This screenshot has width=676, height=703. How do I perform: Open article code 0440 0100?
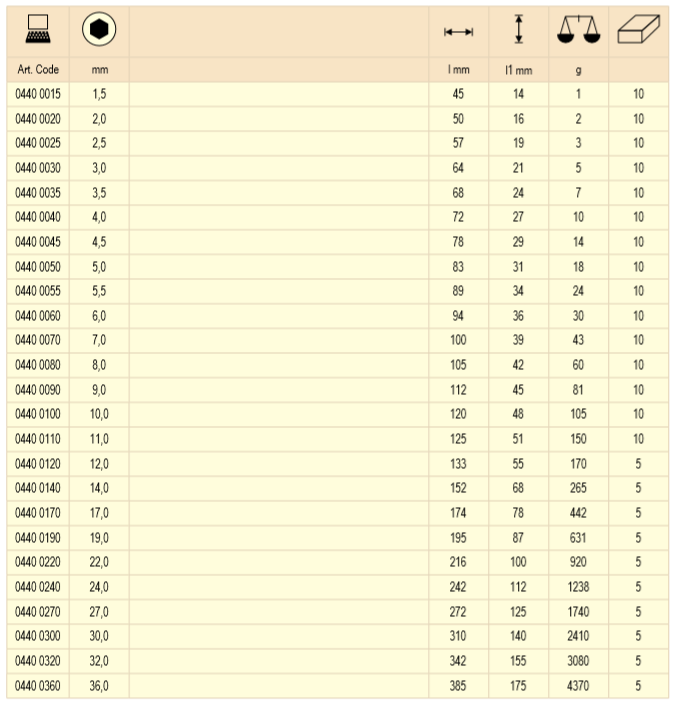click(38, 414)
